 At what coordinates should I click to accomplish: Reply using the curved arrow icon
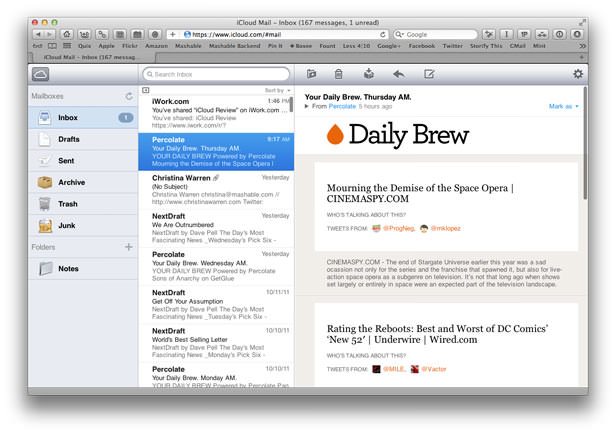click(x=399, y=74)
